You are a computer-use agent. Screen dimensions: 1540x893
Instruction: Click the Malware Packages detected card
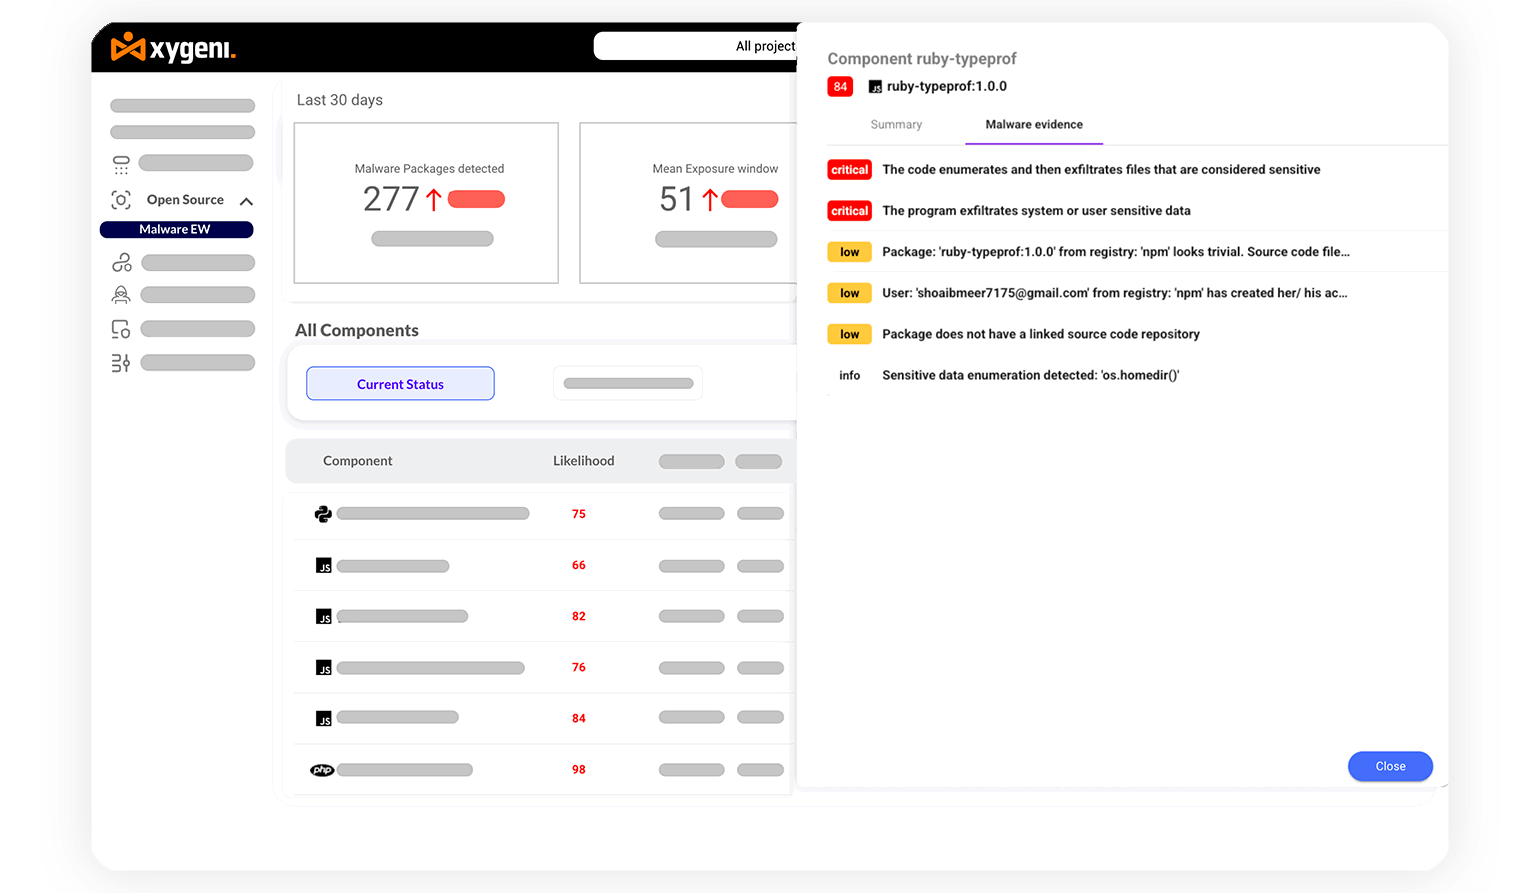tap(426, 203)
